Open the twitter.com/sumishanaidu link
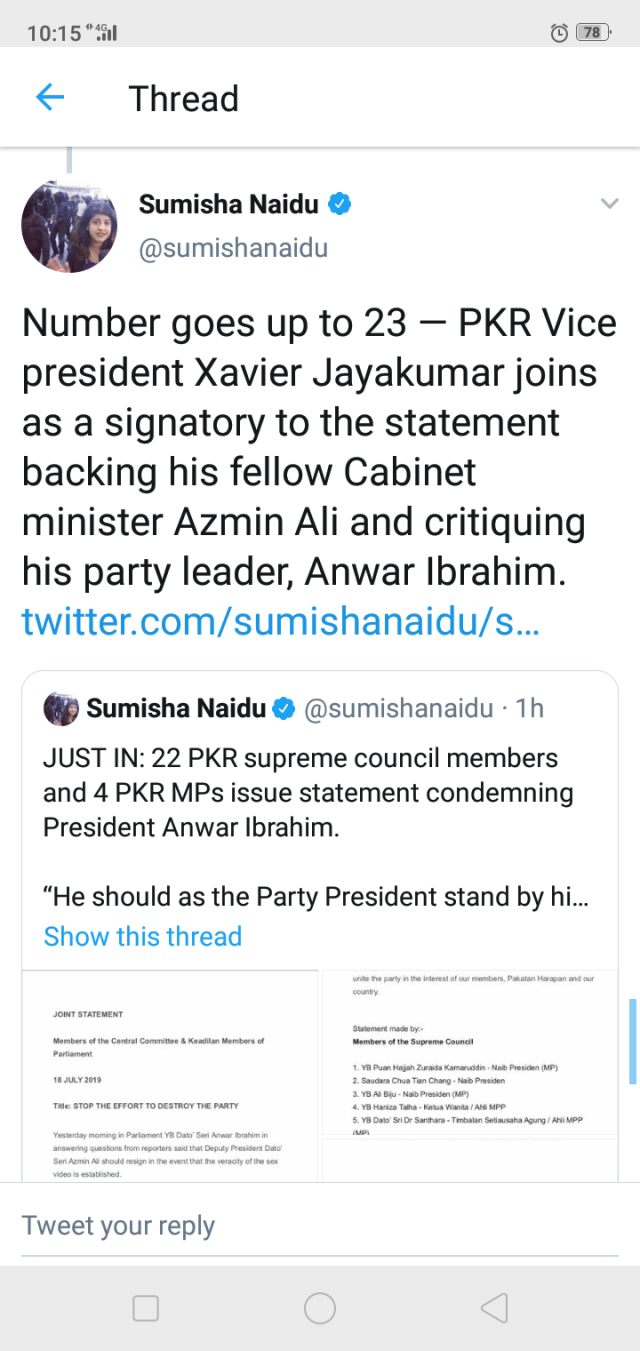Image resolution: width=640 pixels, height=1351 pixels. click(x=281, y=621)
